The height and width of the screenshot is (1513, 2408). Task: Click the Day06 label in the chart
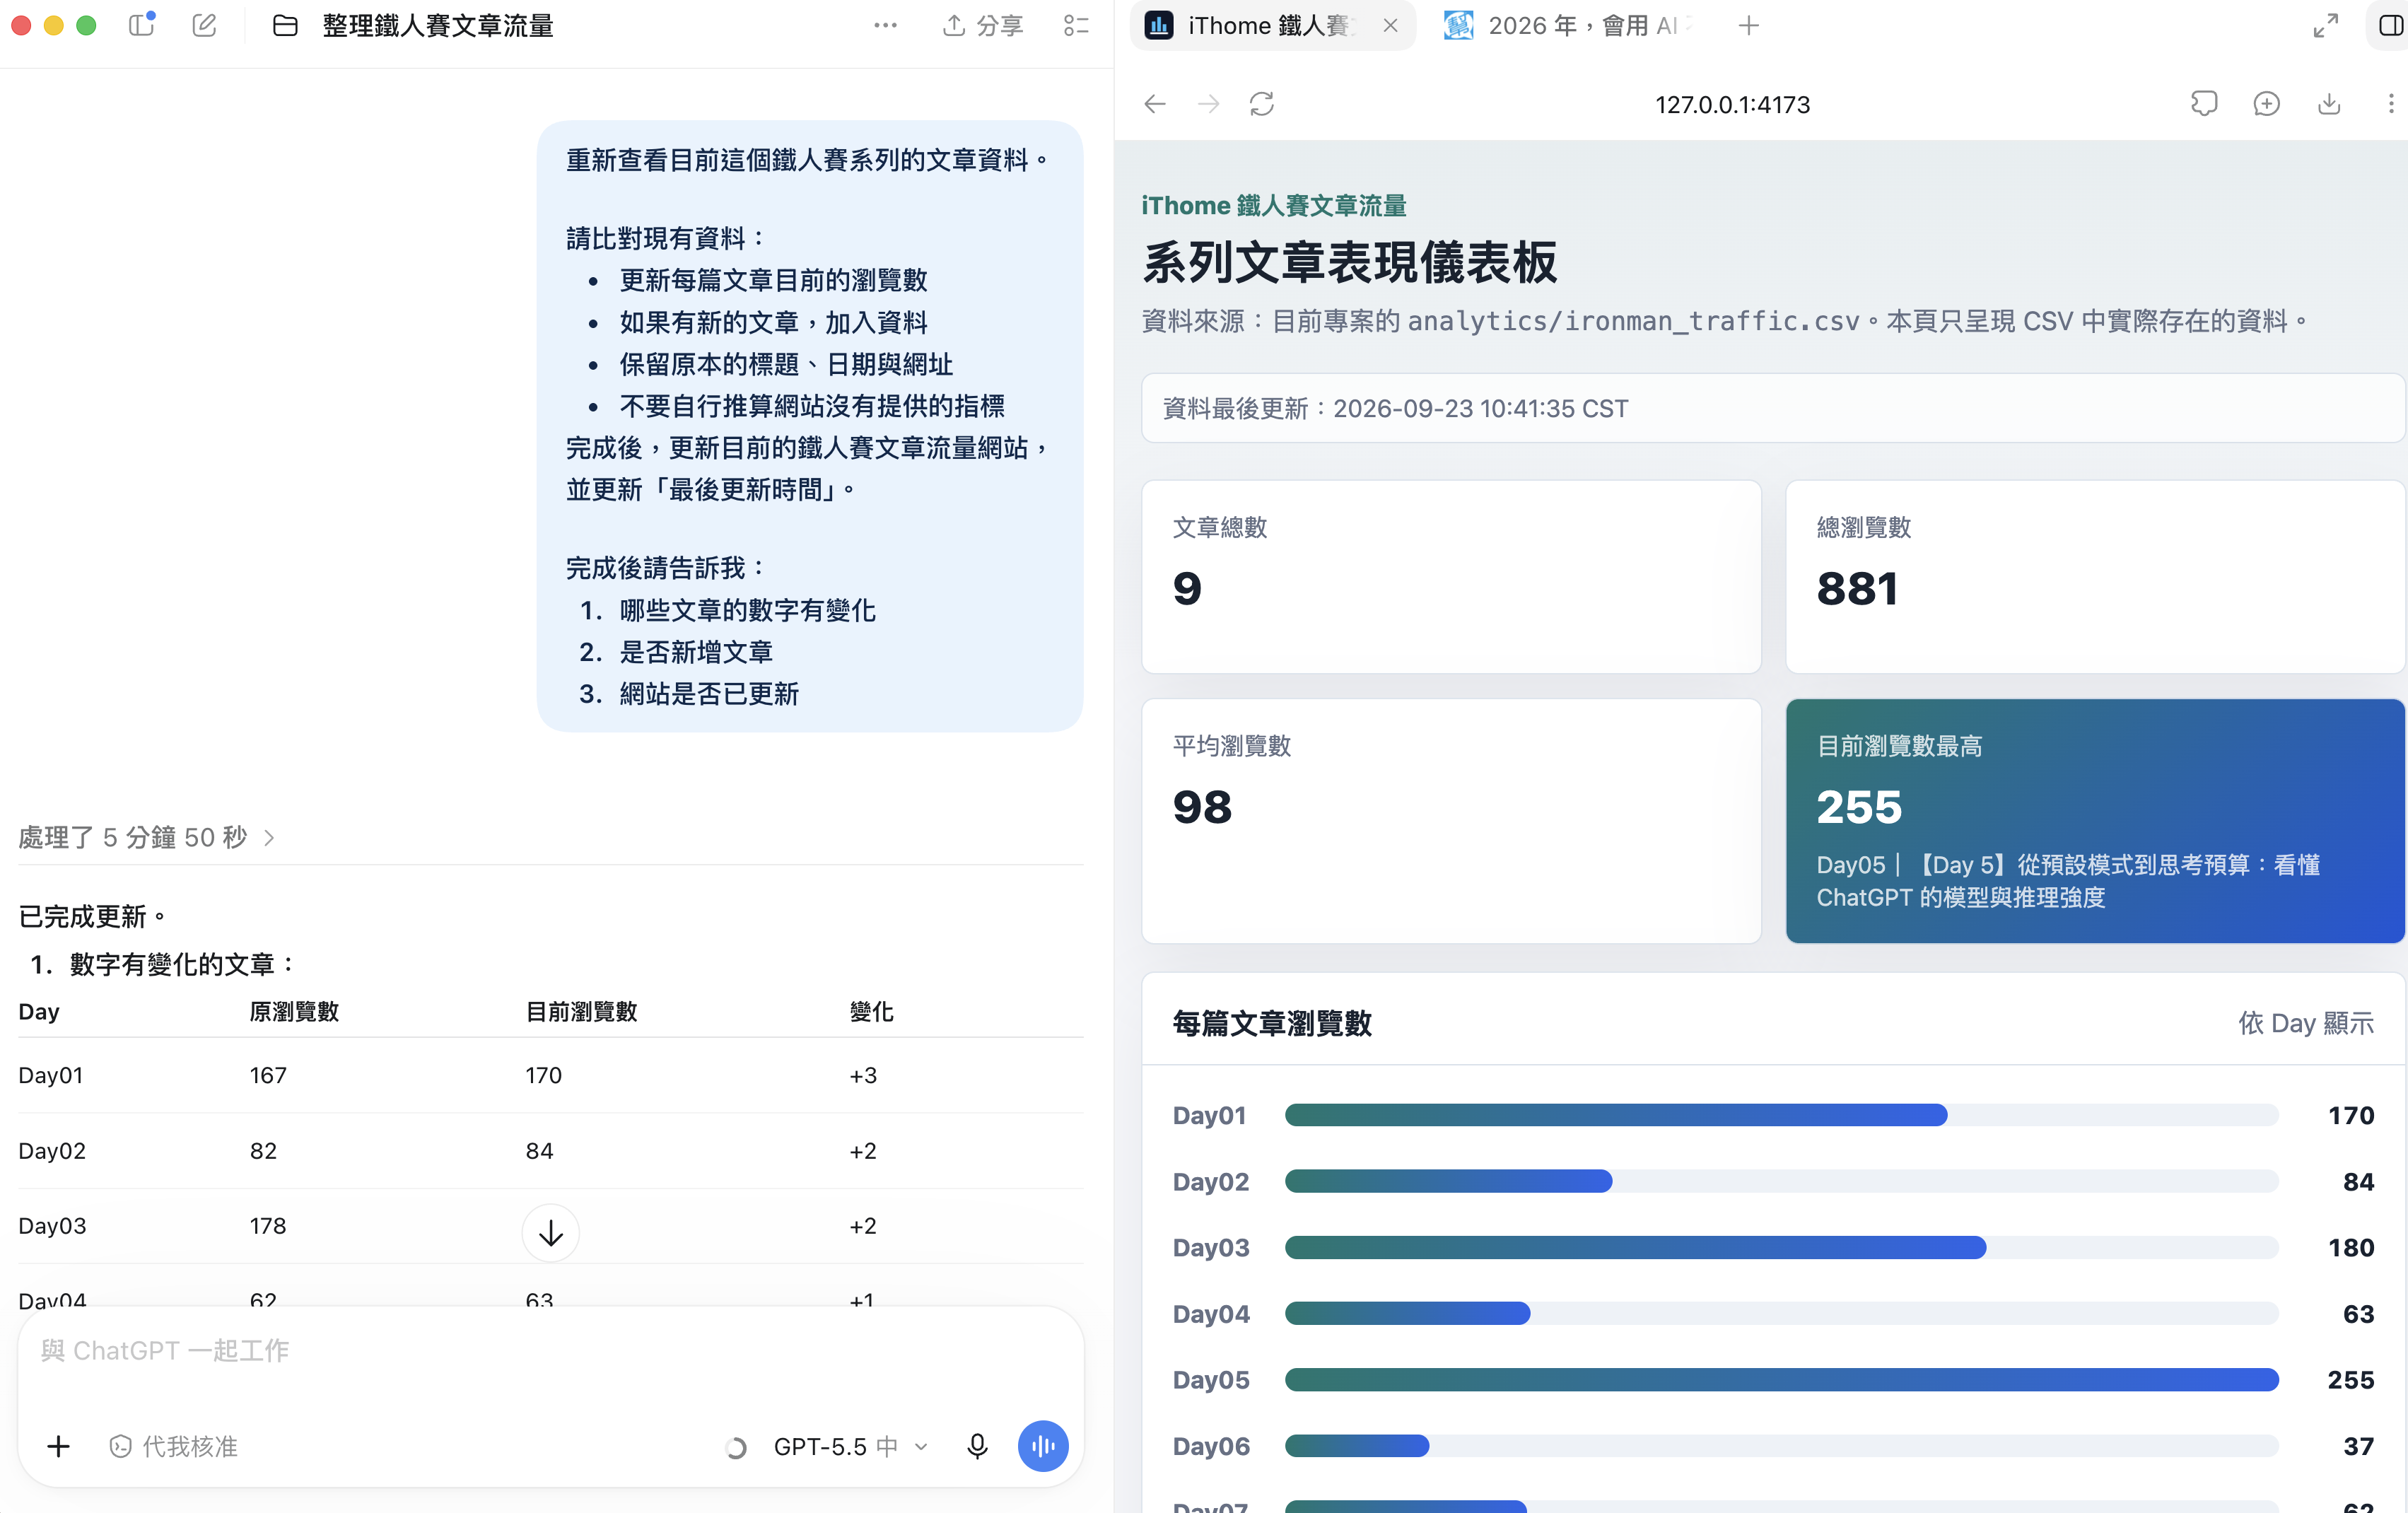[1211, 1446]
